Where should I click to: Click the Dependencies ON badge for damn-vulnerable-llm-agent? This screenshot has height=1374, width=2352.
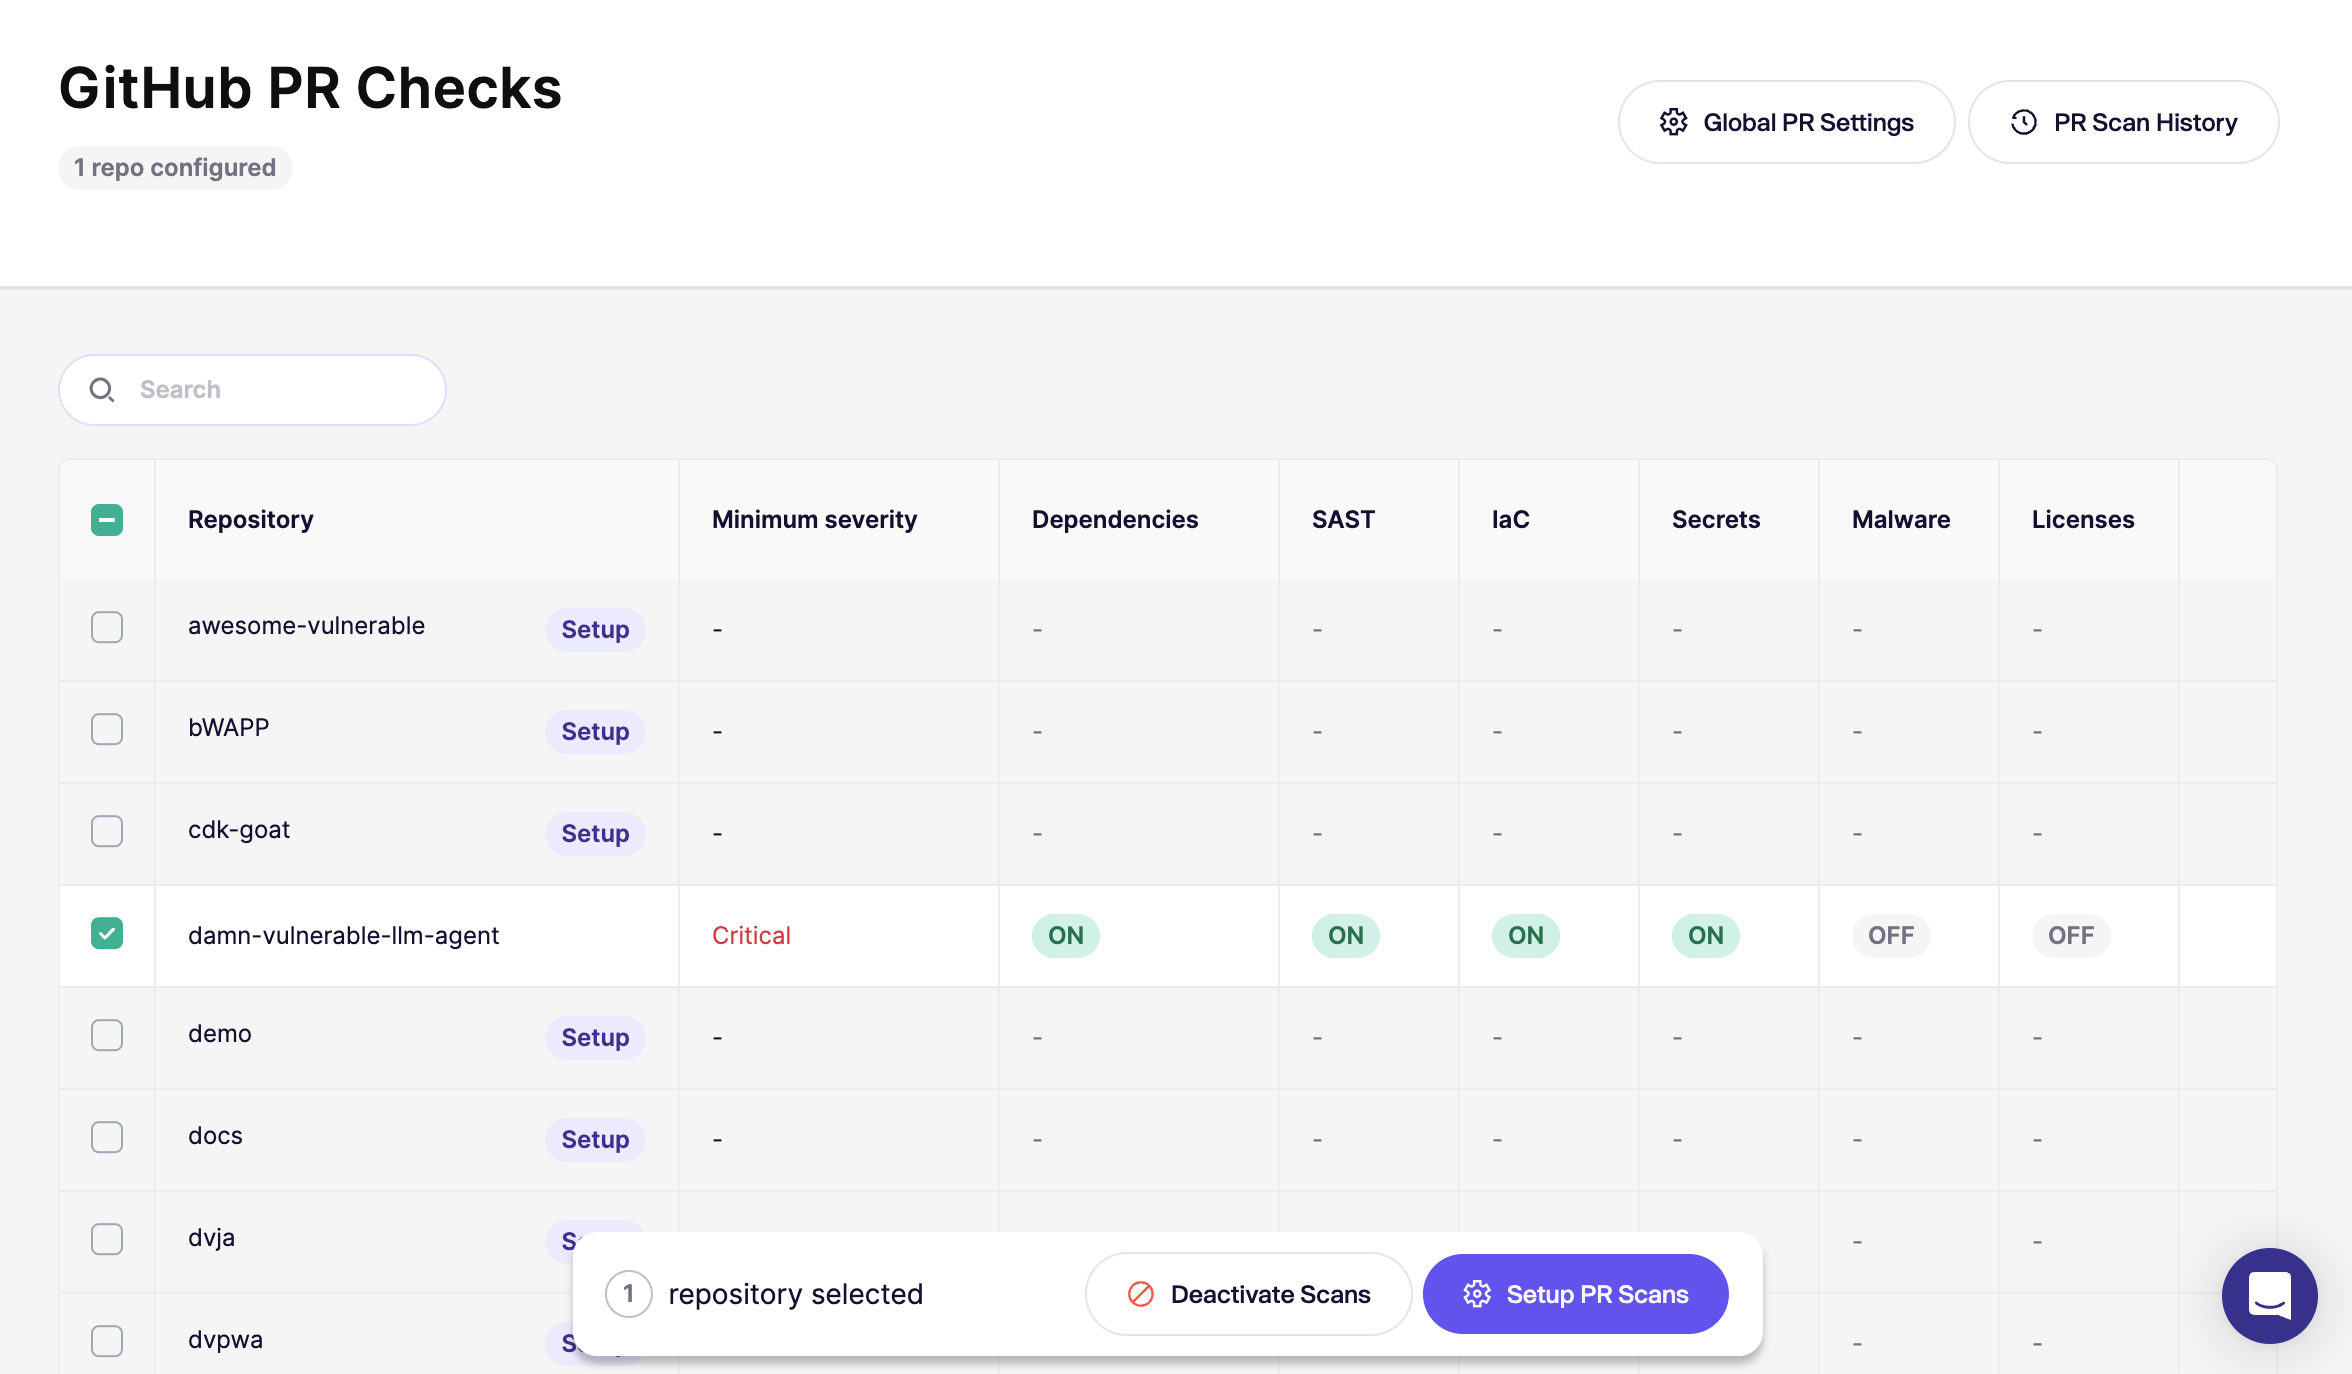(x=1065, y=936)
